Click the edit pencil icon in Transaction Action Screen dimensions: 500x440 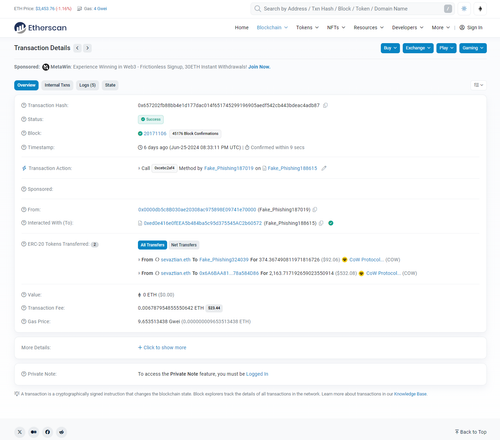(324, 168)
